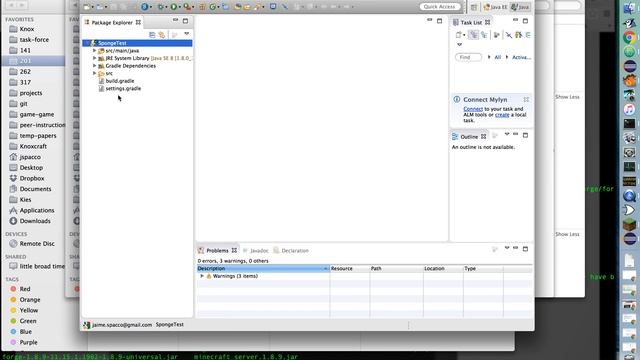Viewport: 640px width, 360px height.
Task: Expand the JRE System Library node
Action: 95,58
